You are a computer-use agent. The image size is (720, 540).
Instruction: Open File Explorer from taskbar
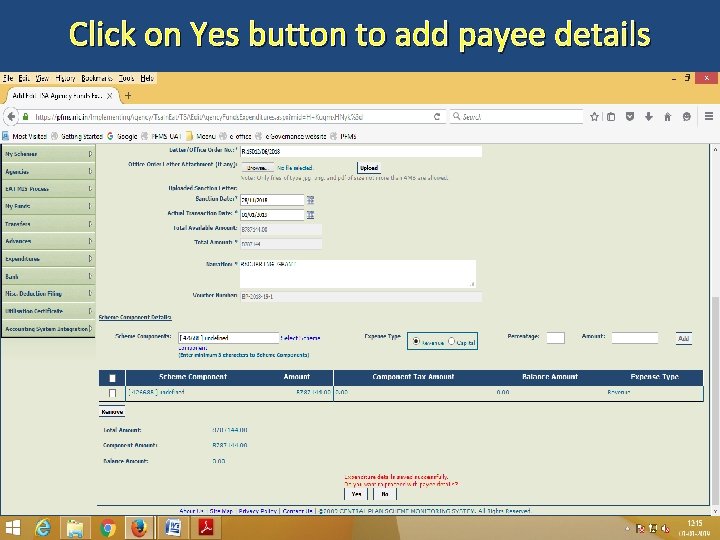coord(75,528)
